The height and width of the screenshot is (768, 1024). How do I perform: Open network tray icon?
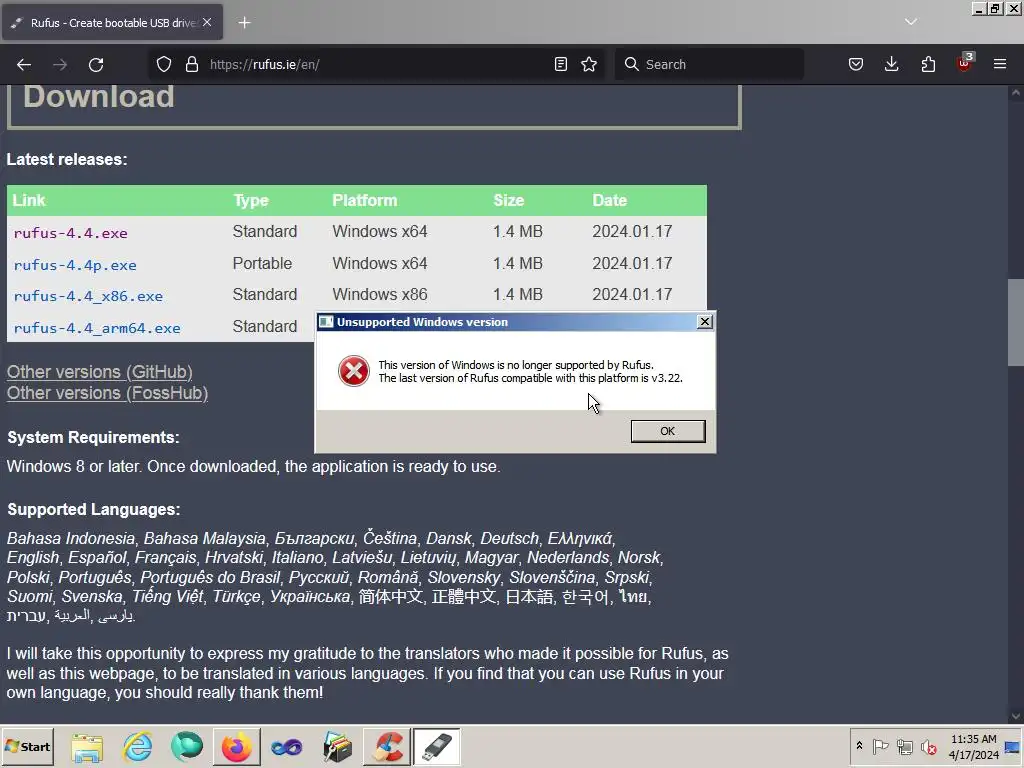coord(904,746)
